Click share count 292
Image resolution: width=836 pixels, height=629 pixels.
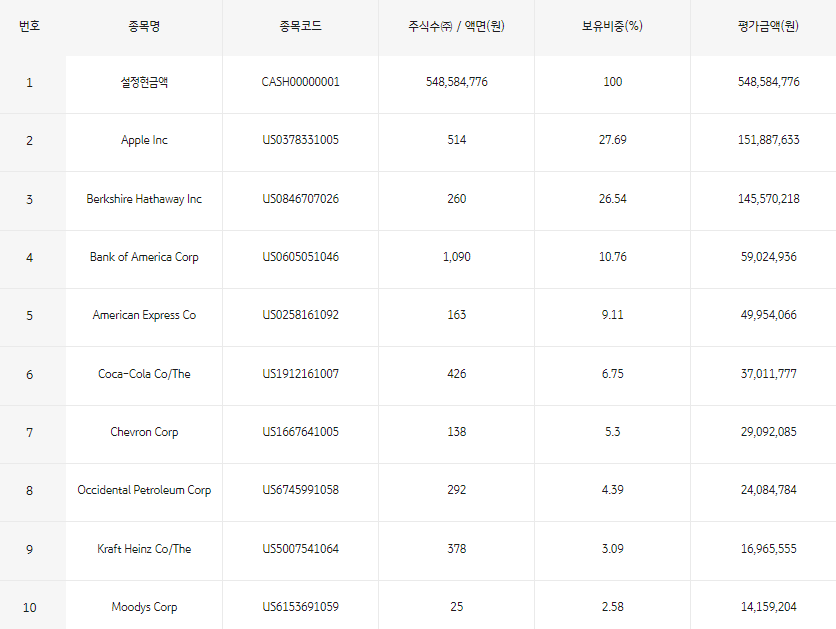pyautogui.click(x=456, y=490)
